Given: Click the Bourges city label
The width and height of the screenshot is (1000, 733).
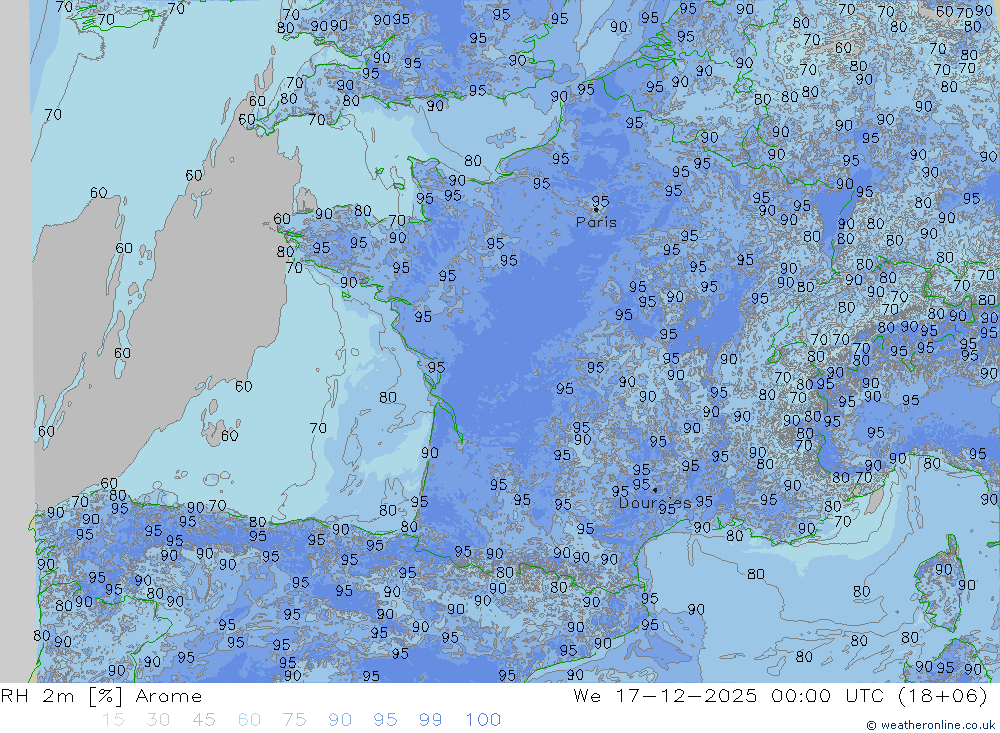Looking at the screenshot, I should point(655,503).
